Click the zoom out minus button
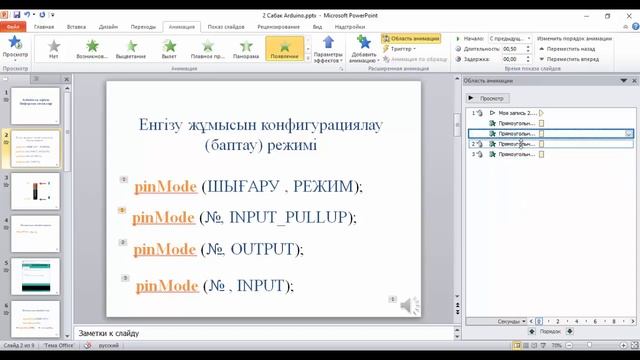The image size is (640, 360). (x=569, y=345)
